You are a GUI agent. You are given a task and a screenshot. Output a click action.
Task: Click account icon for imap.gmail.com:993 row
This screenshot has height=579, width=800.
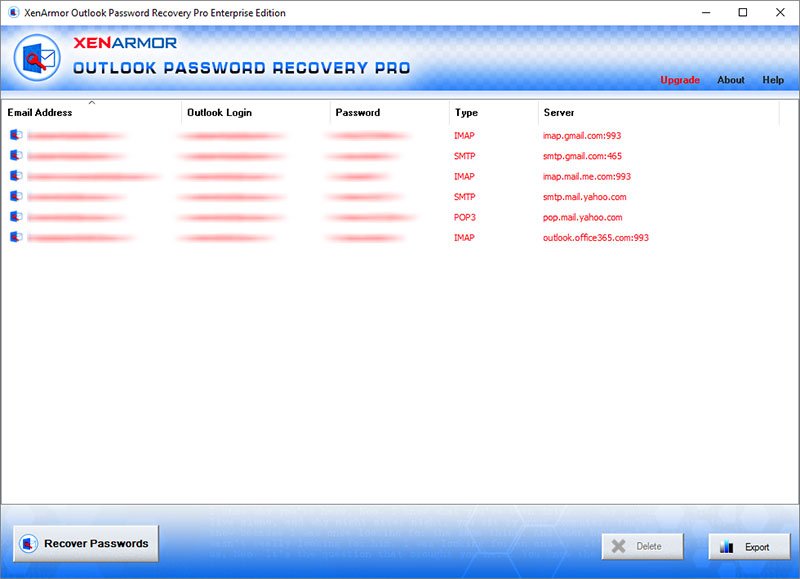[15, 135]
